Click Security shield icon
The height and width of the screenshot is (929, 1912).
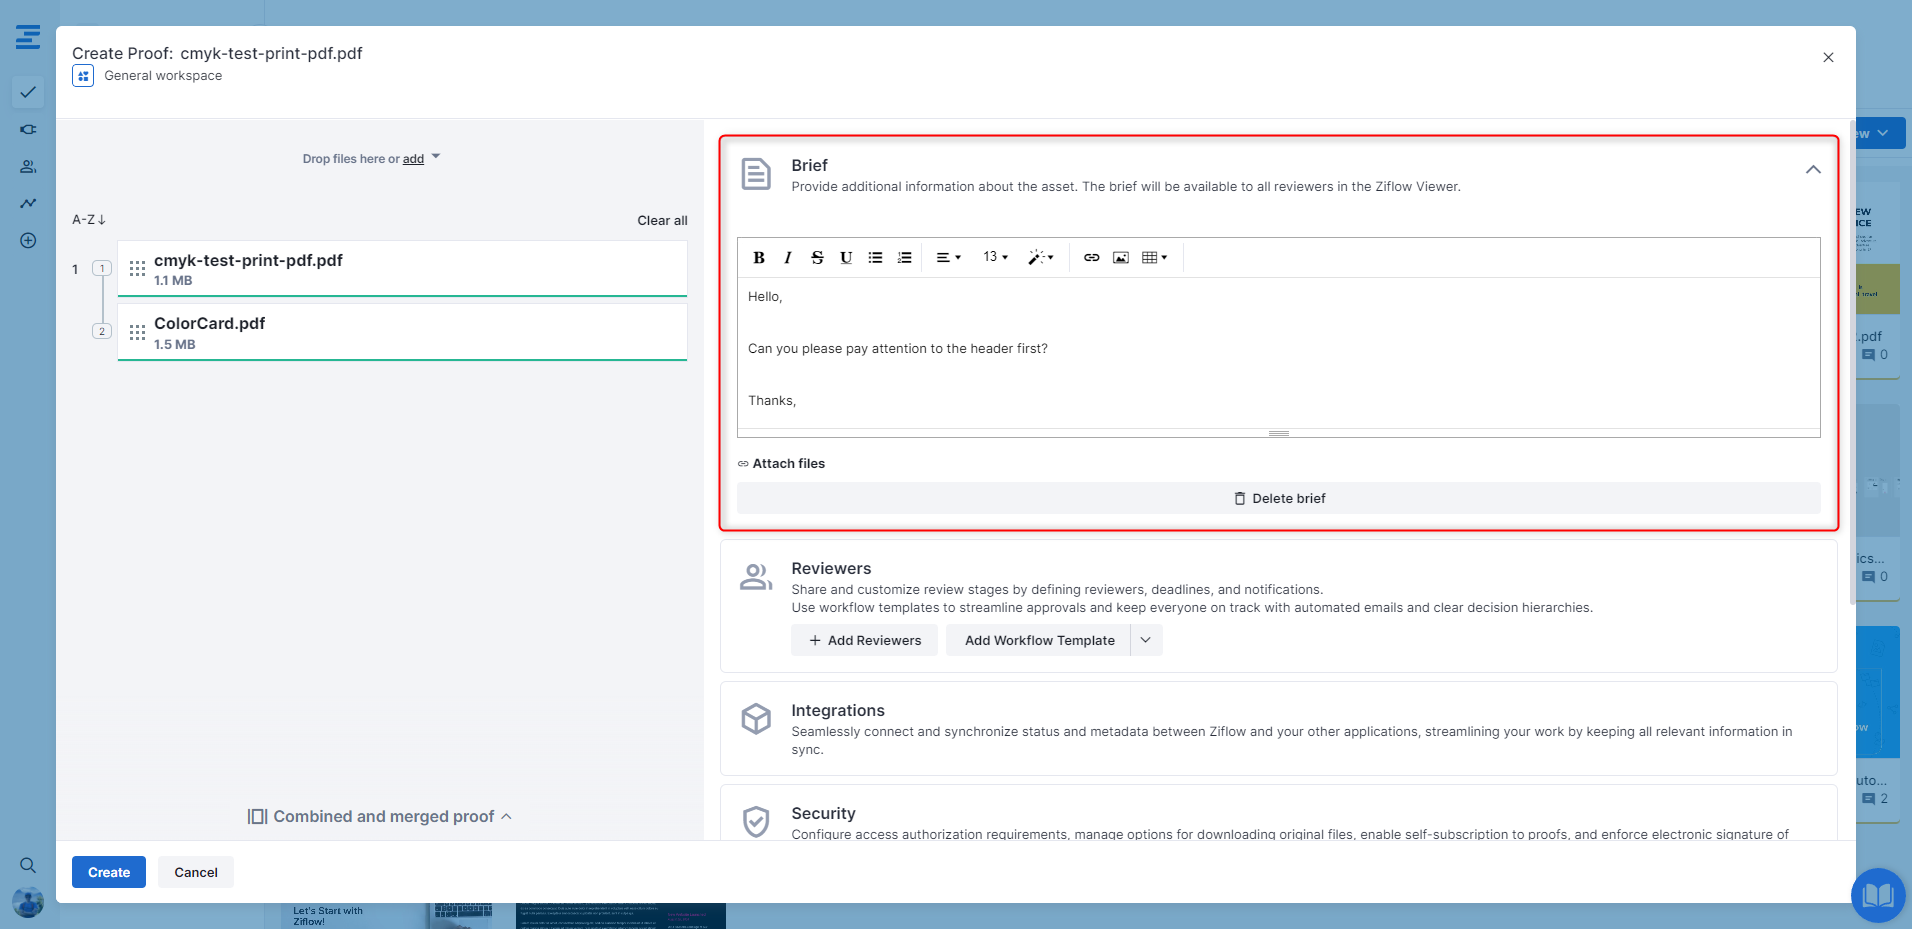coord(756,821)
